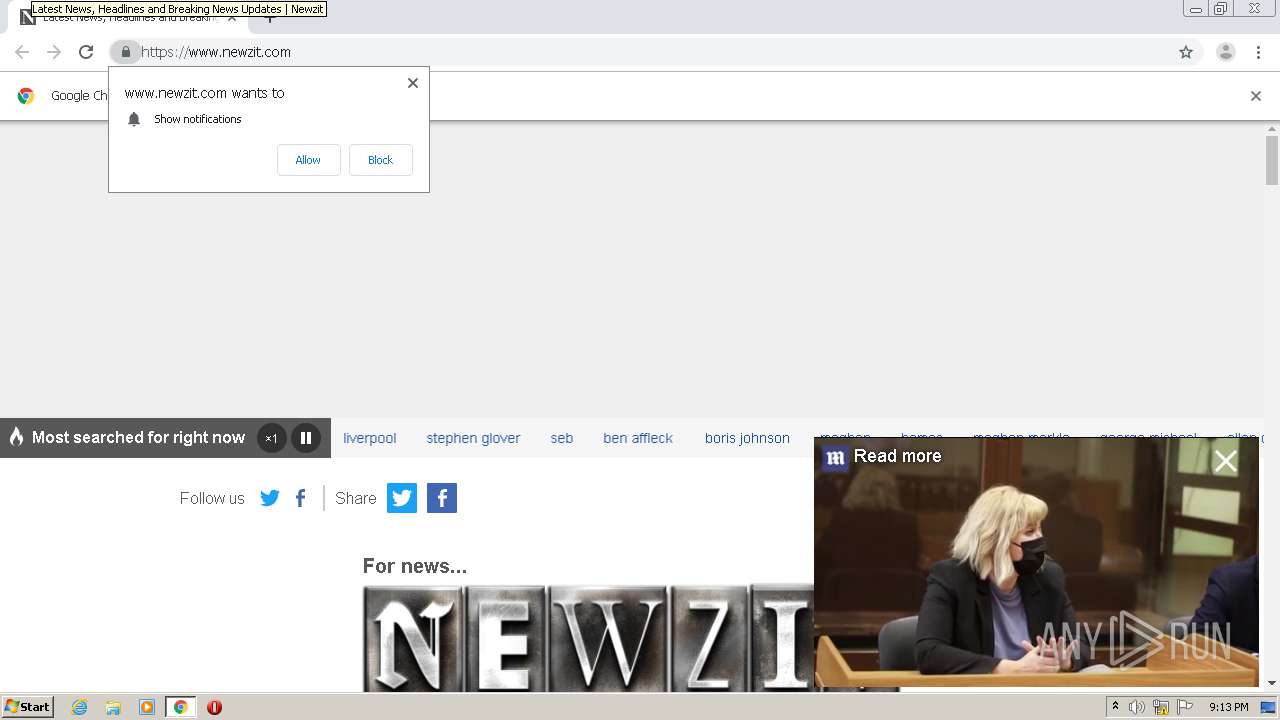The height and width of the screenshot is (720, 1280).
Task: Open the Windows Start menu
Action: point(28,707)
